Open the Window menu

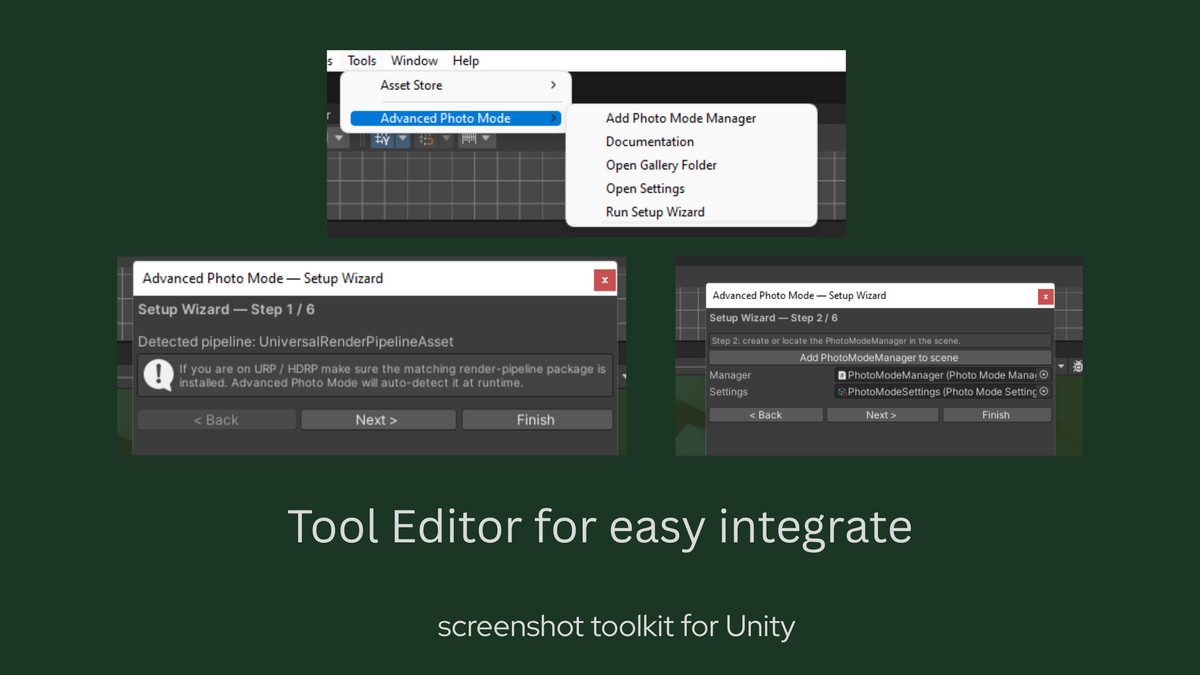click(x=414, y=61)
